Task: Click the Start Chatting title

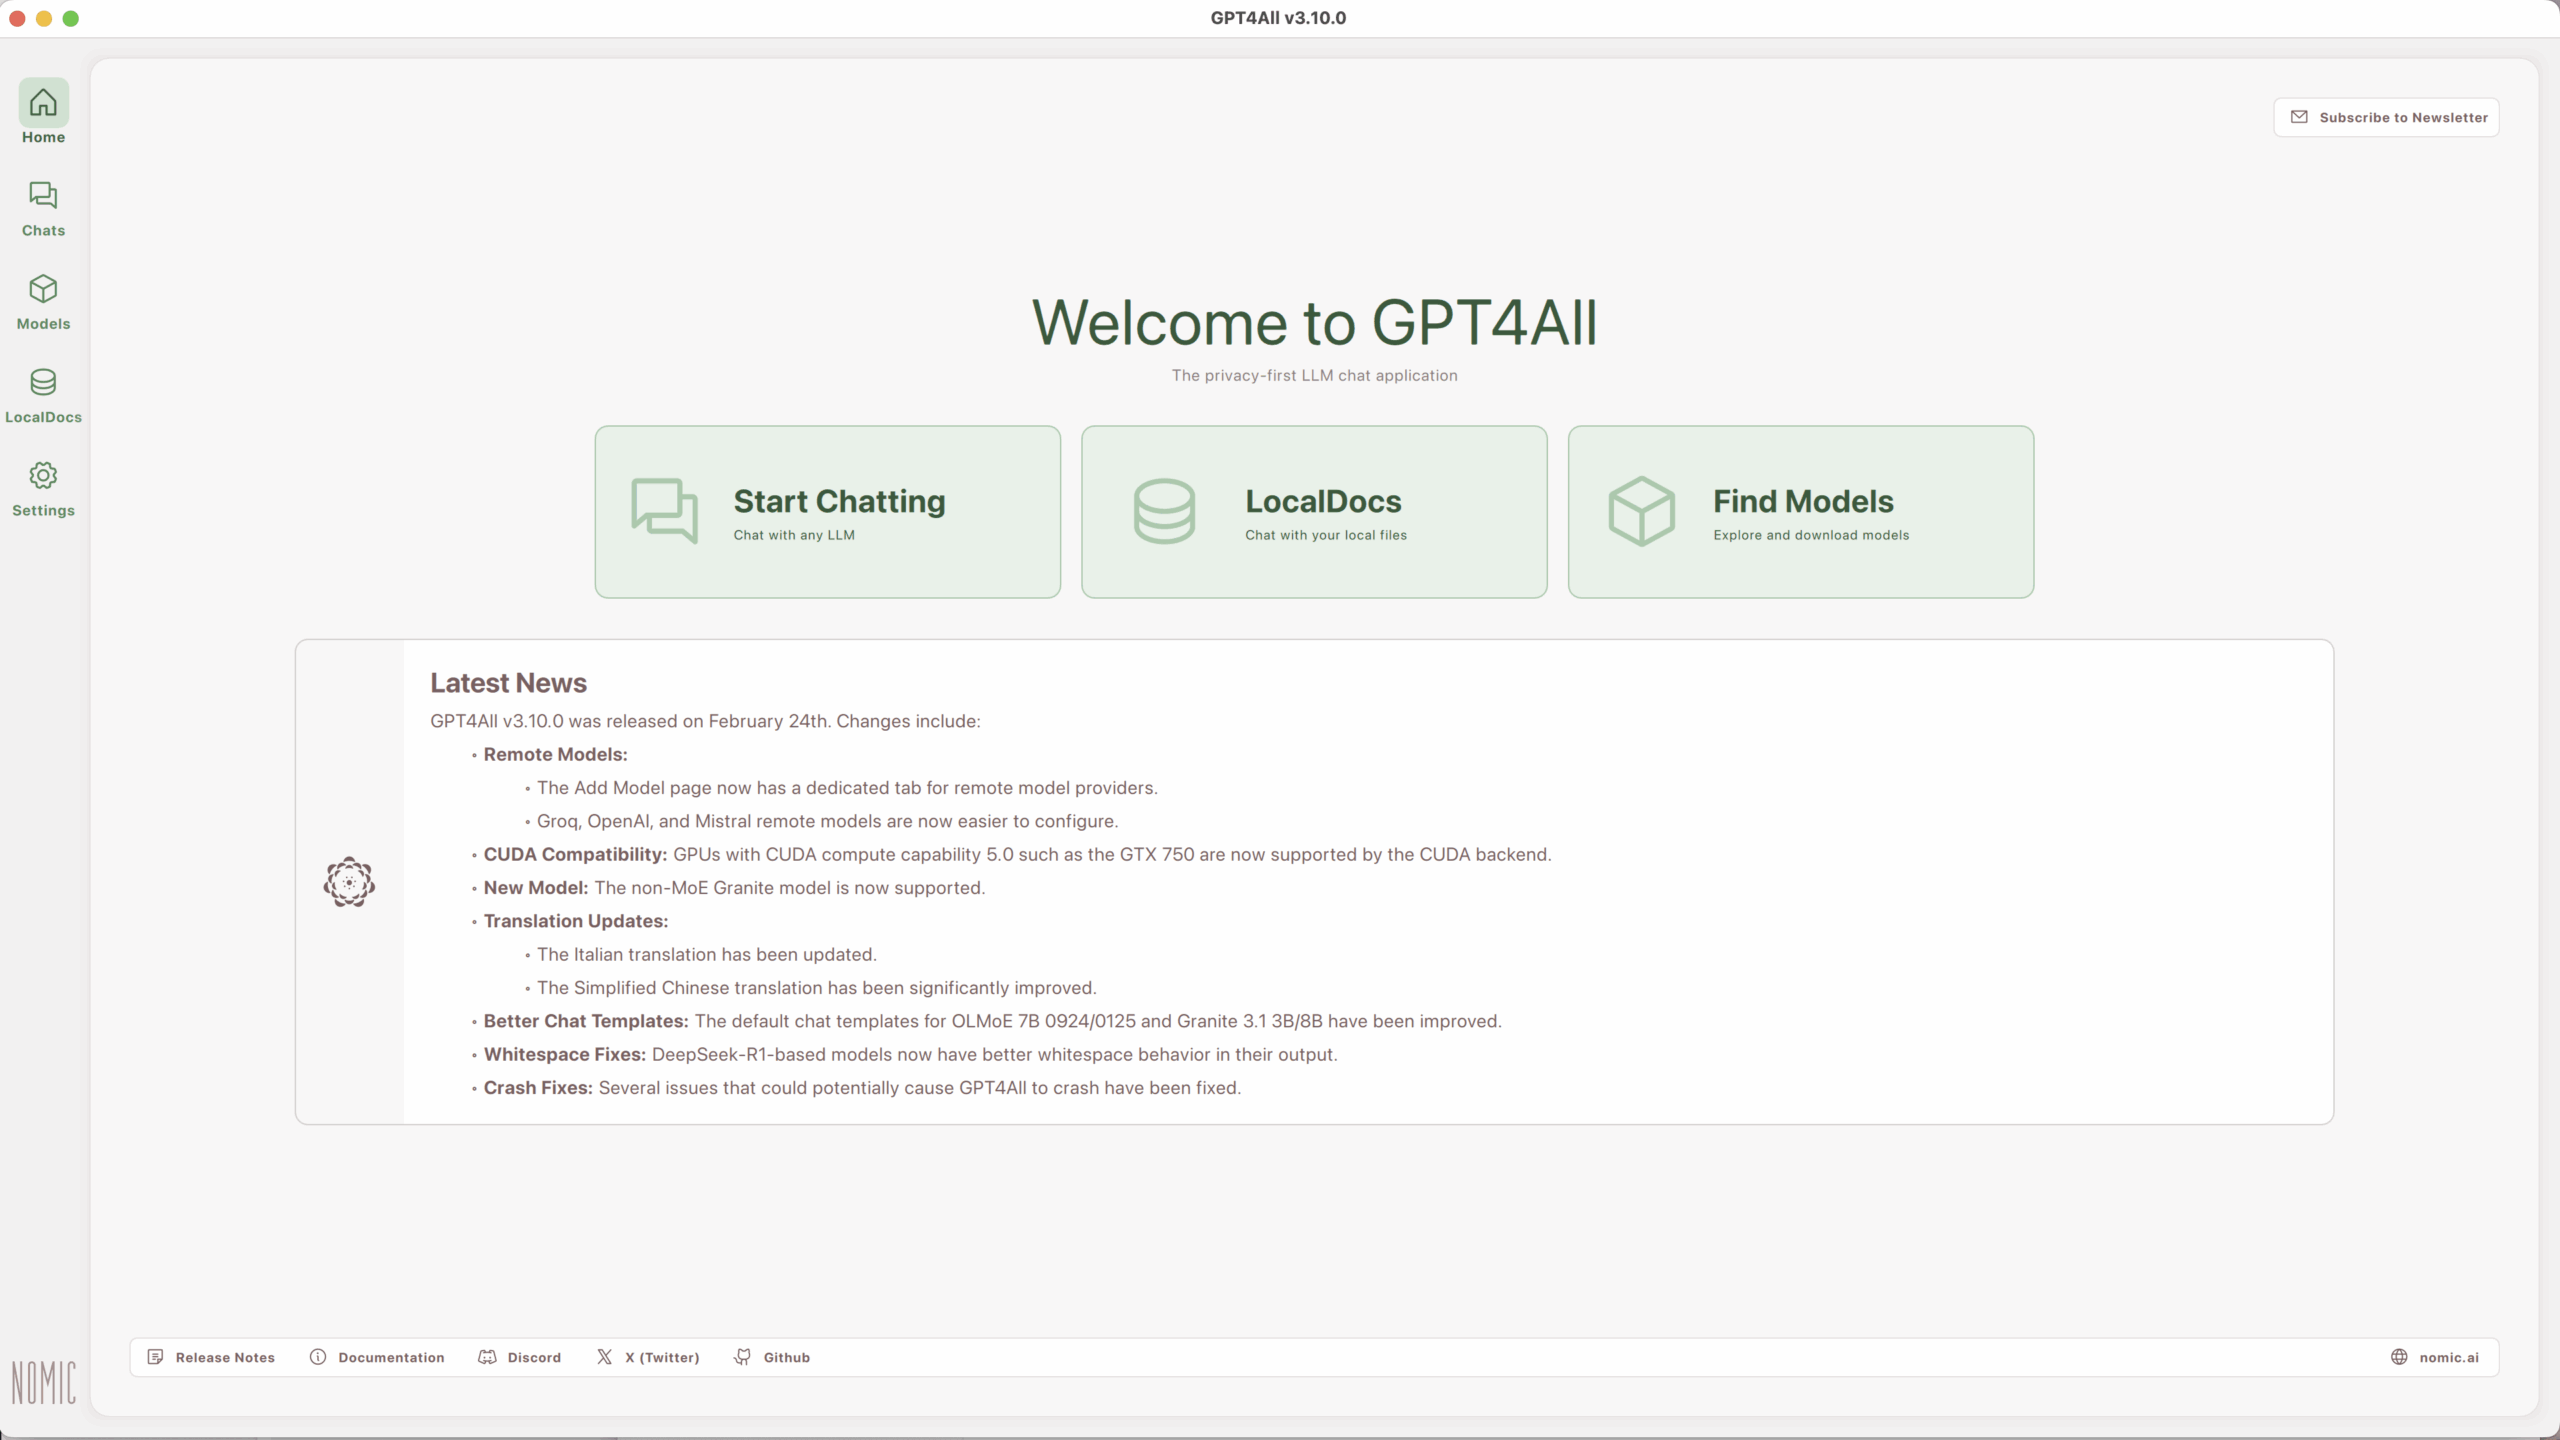Action: pos(839,501)
